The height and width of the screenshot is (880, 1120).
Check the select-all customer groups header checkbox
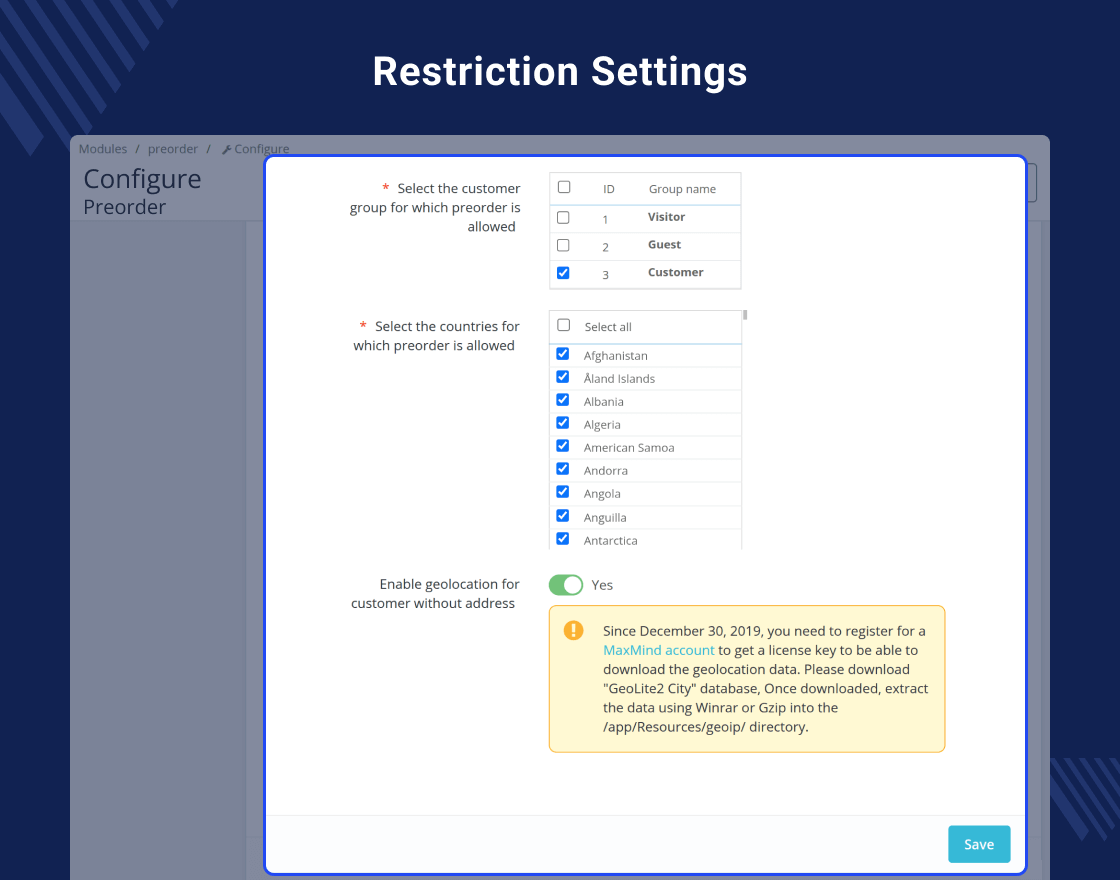coord(564,187)
